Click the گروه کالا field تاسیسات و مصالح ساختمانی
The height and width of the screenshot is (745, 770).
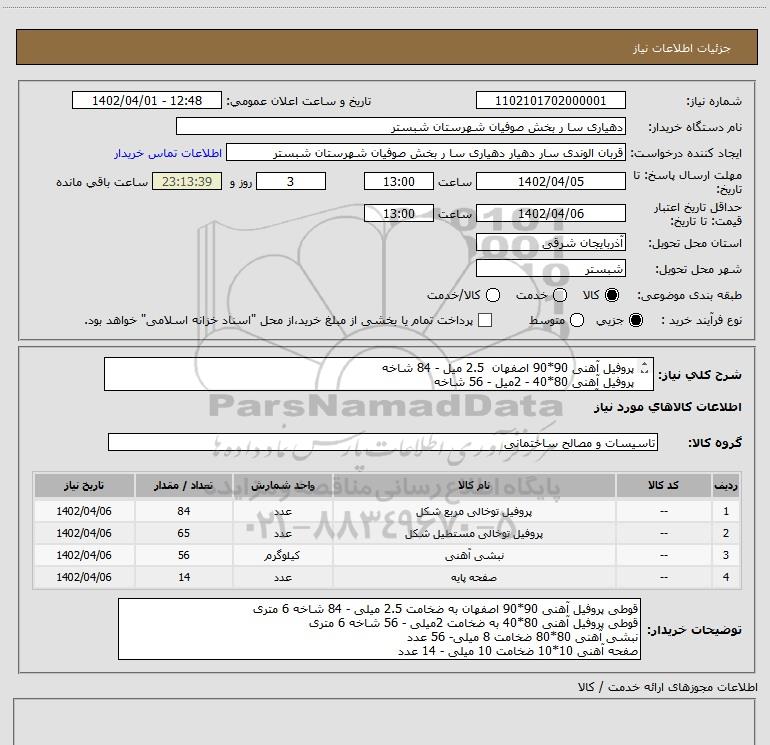point(383,442)
